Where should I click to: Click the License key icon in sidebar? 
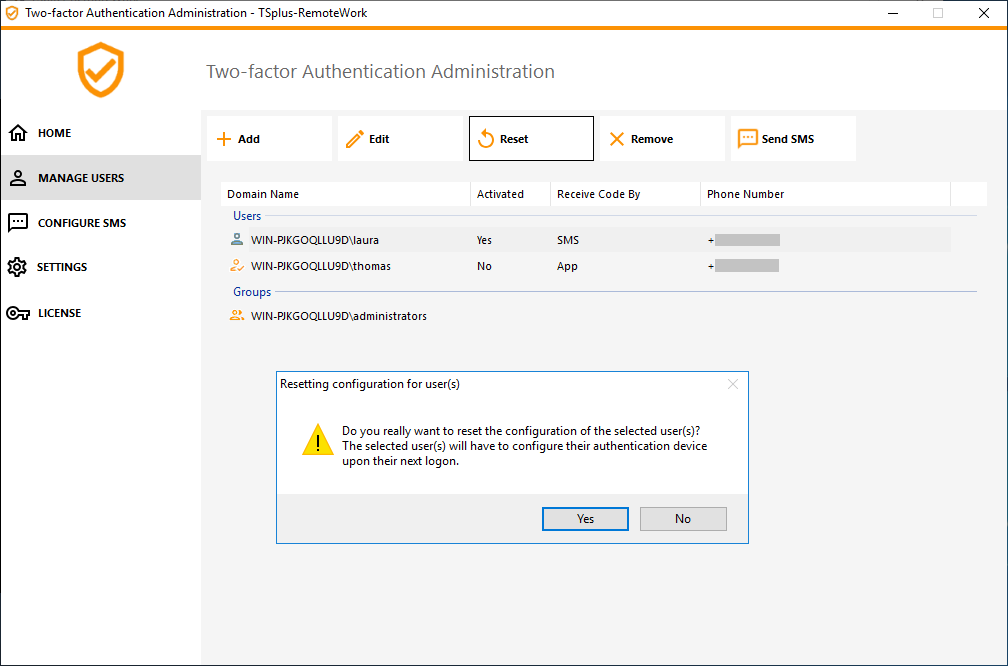pyautogui.click(x=17, y=313)
